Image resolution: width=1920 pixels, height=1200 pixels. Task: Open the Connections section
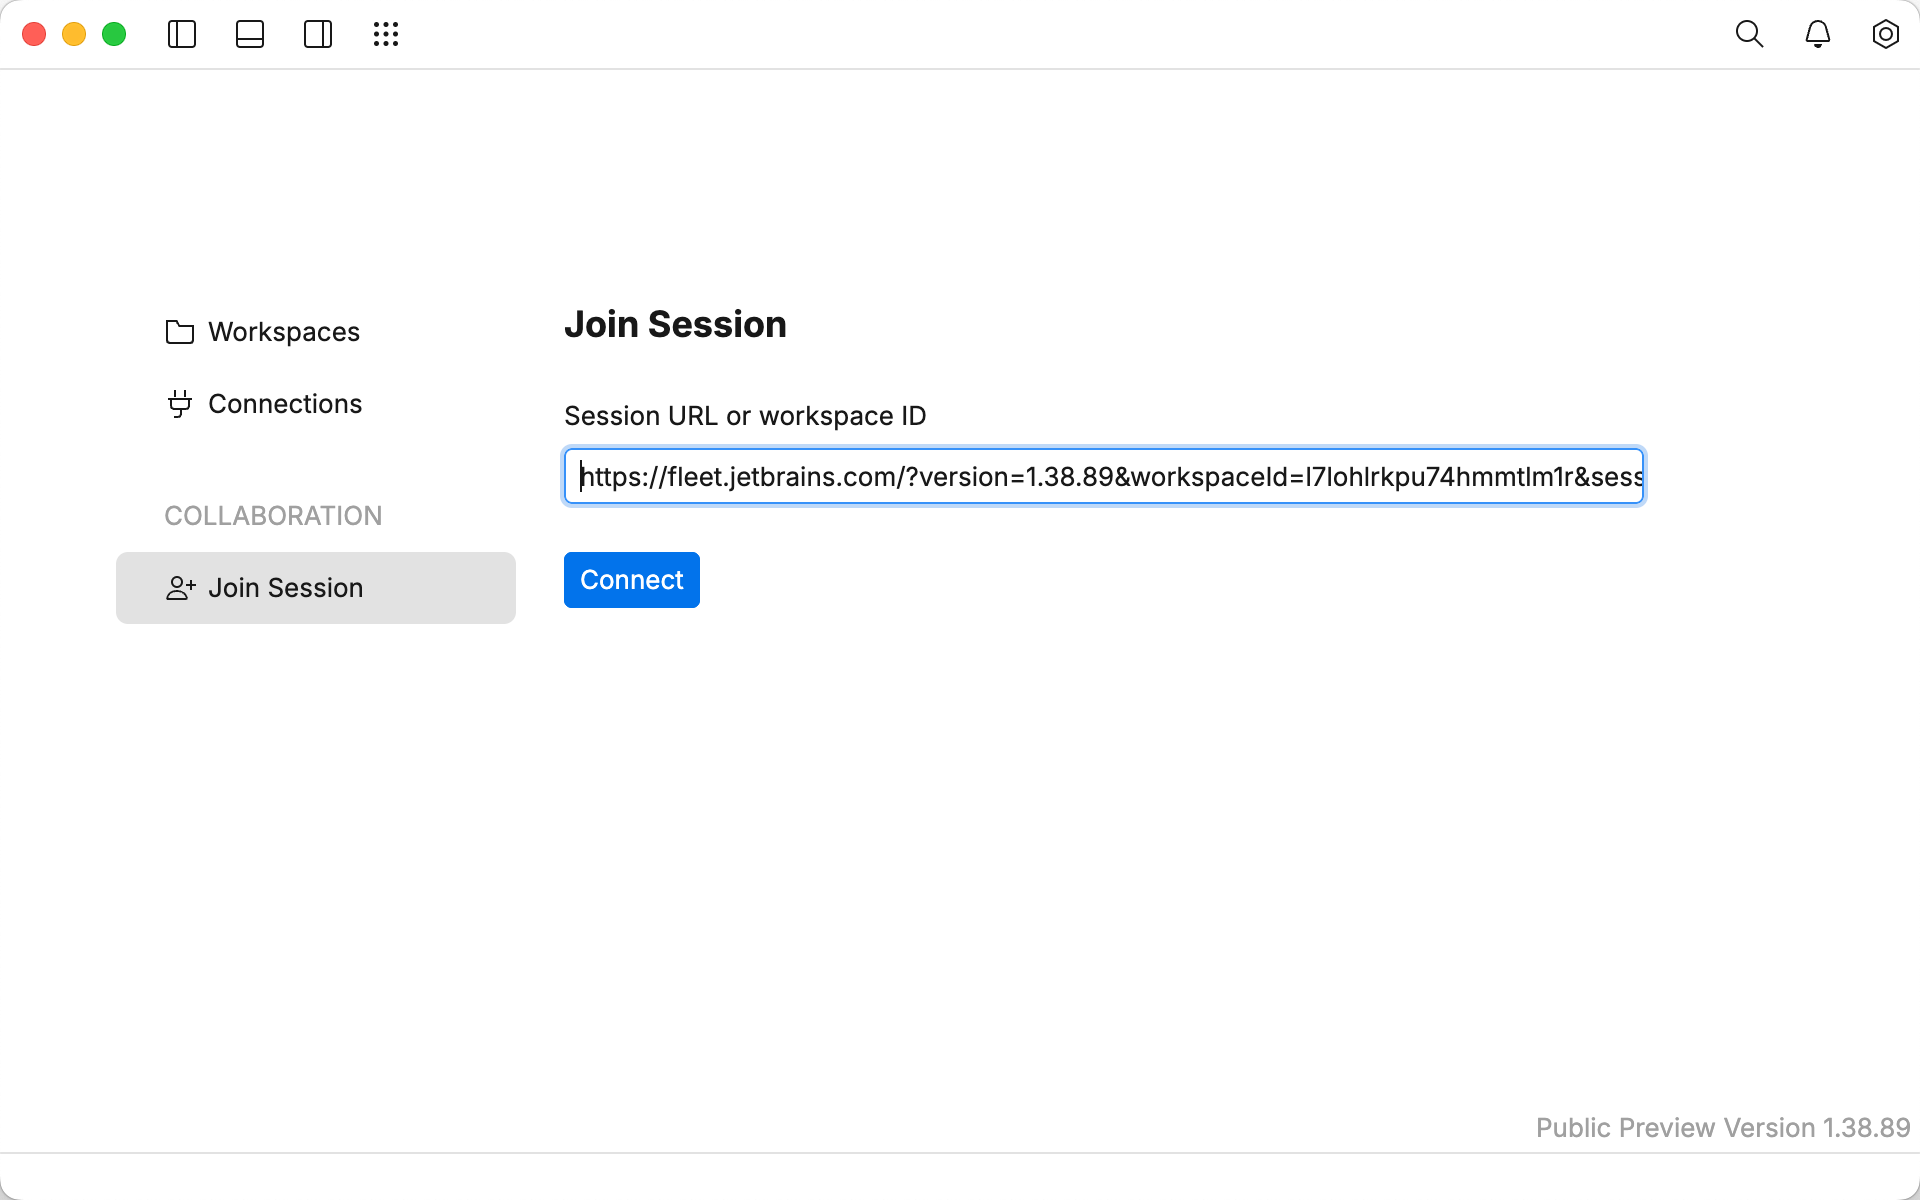click(285, 404)
